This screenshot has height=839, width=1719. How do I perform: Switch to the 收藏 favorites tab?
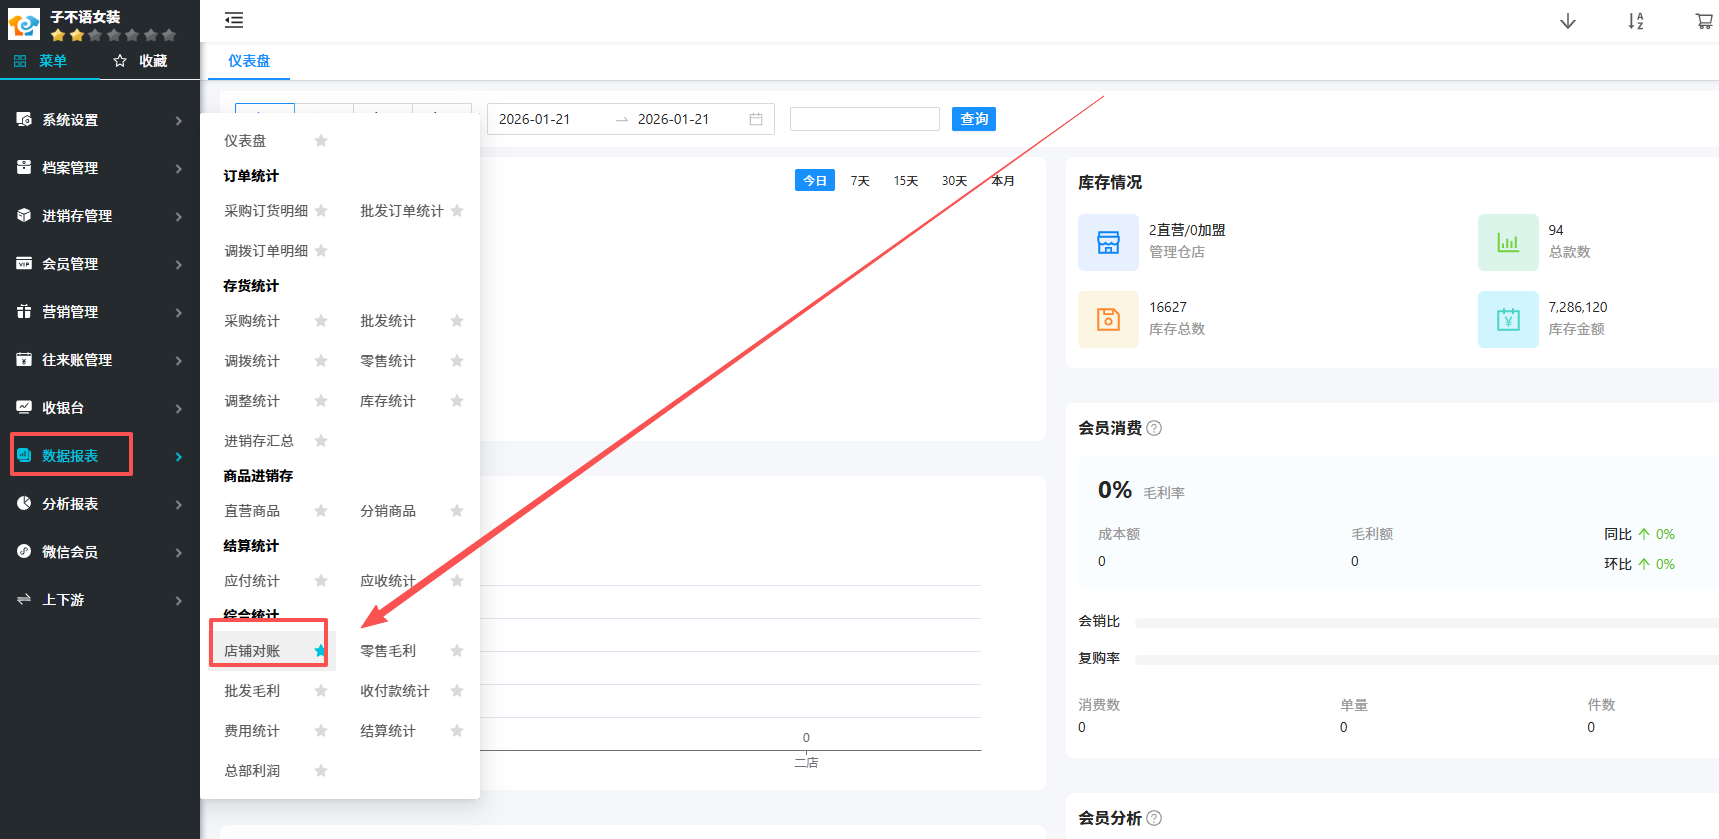[141, 61]
